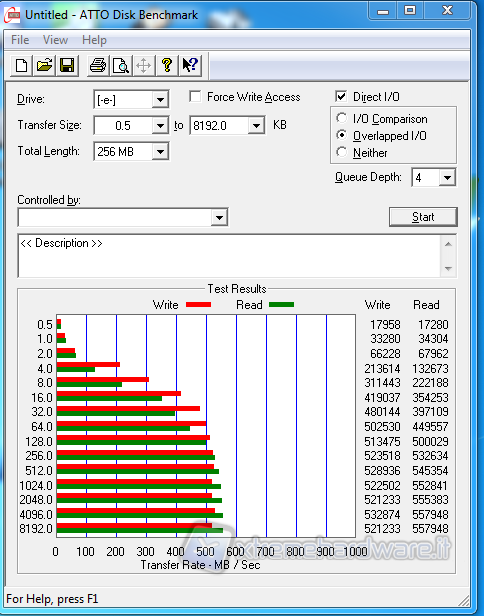484x616 pixels.
Task: Activate the context help arrow-question icon
Action: point(190,65)
